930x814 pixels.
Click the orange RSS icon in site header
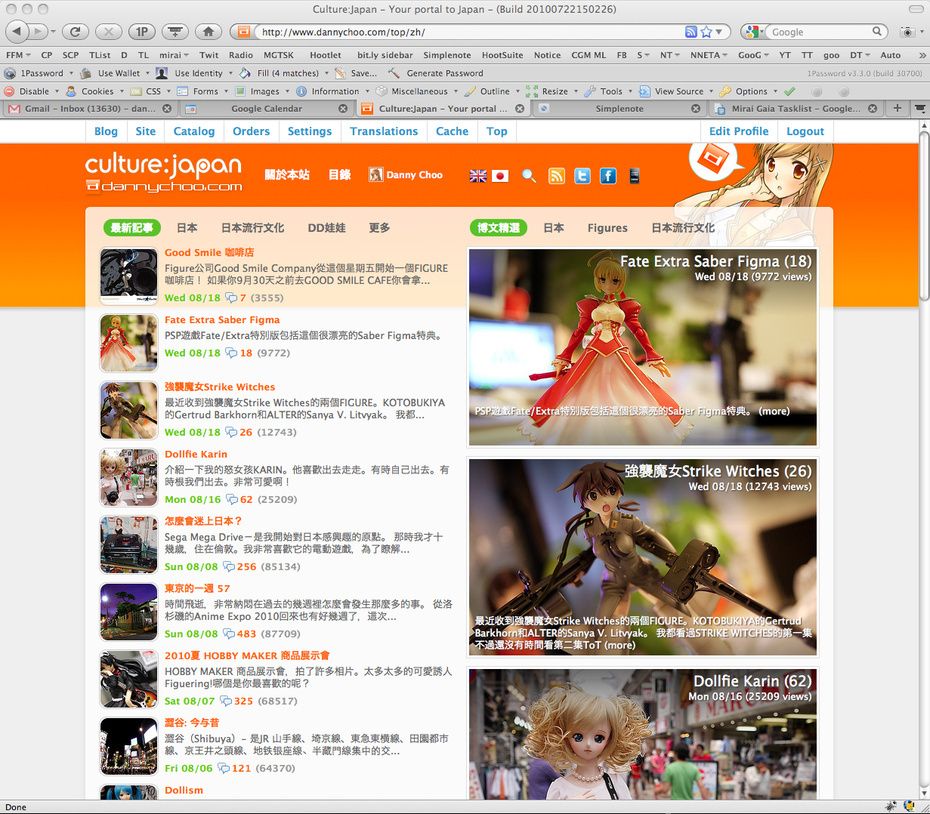tap(556, 176)
